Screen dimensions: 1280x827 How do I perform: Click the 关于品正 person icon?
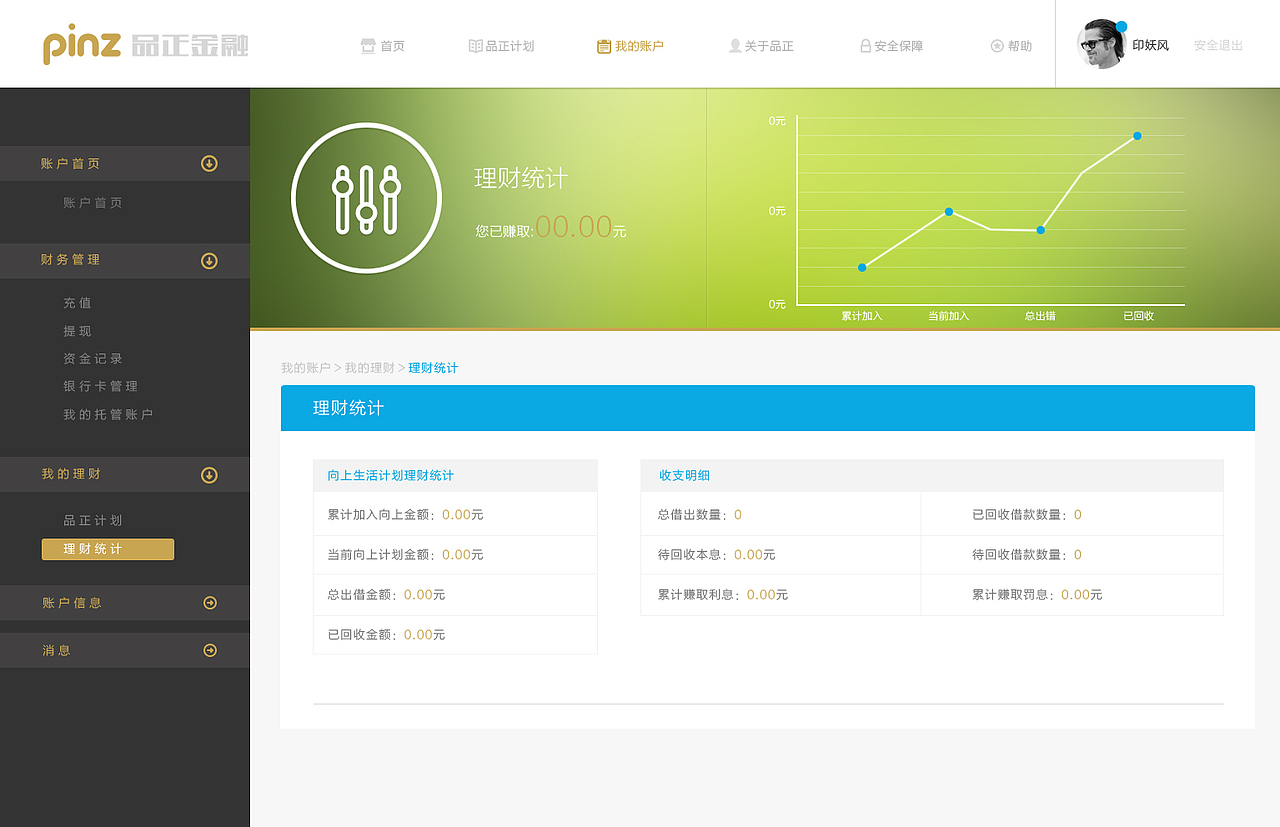(x=736, y=45)
